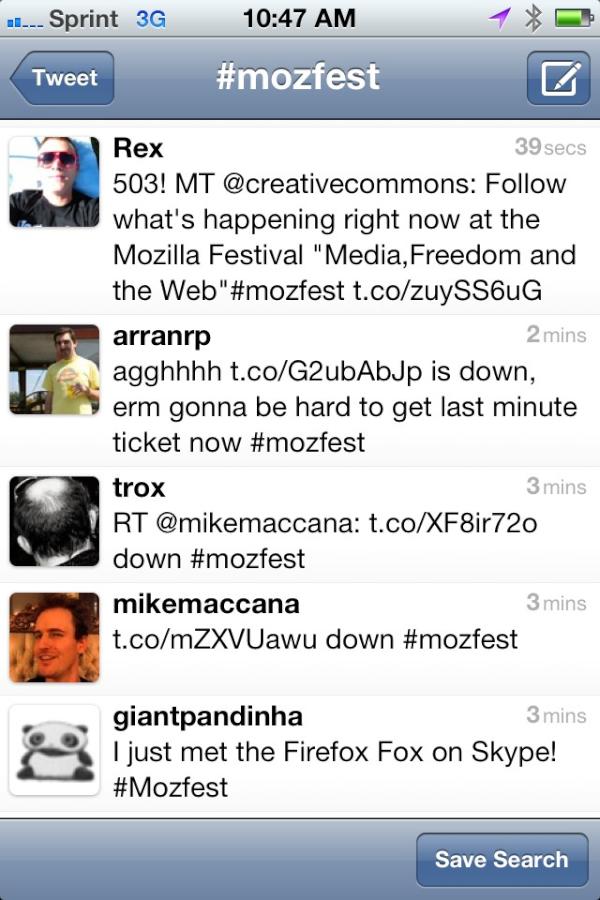Viewport: 600px width, 900px height.
Task: Tap the #mozfest title in the navigation bar
Action: click(298, 76)
